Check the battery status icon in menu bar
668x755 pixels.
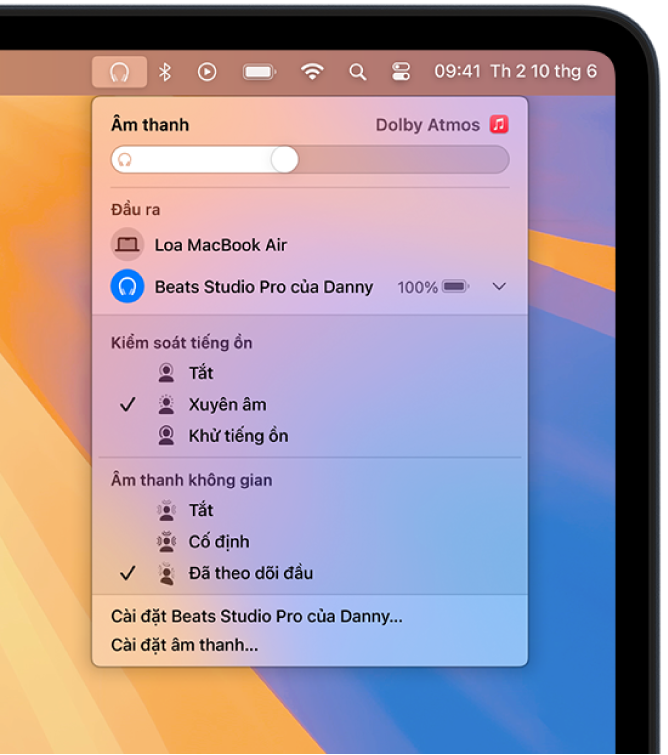point(260,72)
